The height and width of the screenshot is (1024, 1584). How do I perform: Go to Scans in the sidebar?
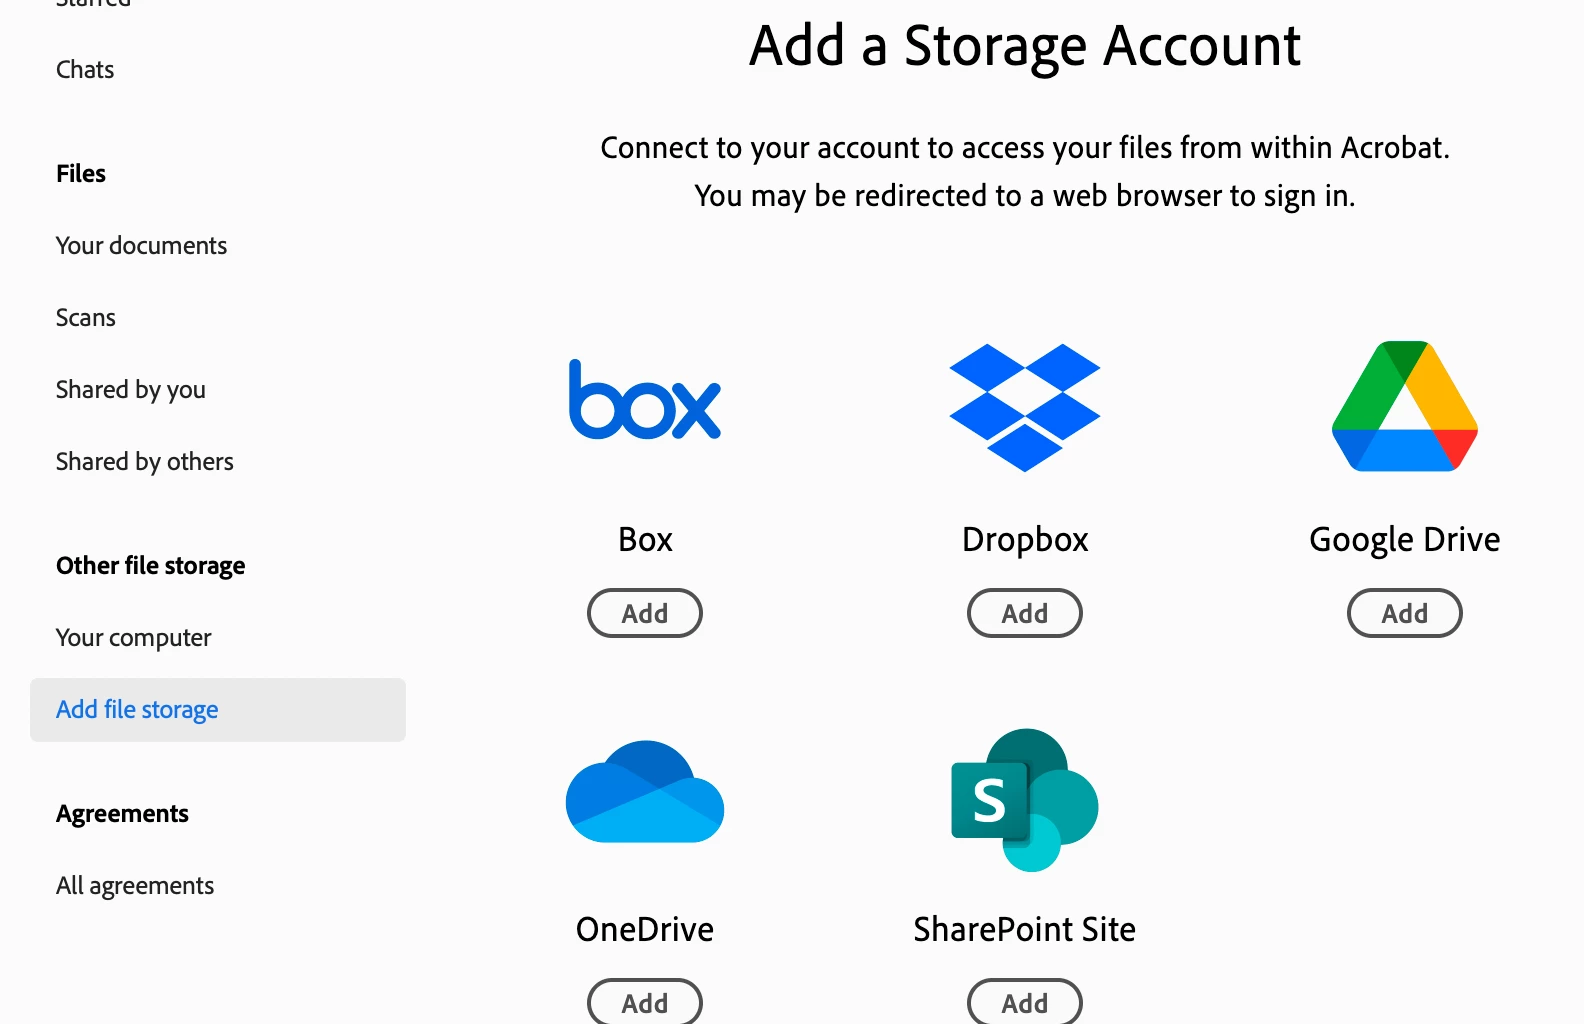click(x=86, y=318)
